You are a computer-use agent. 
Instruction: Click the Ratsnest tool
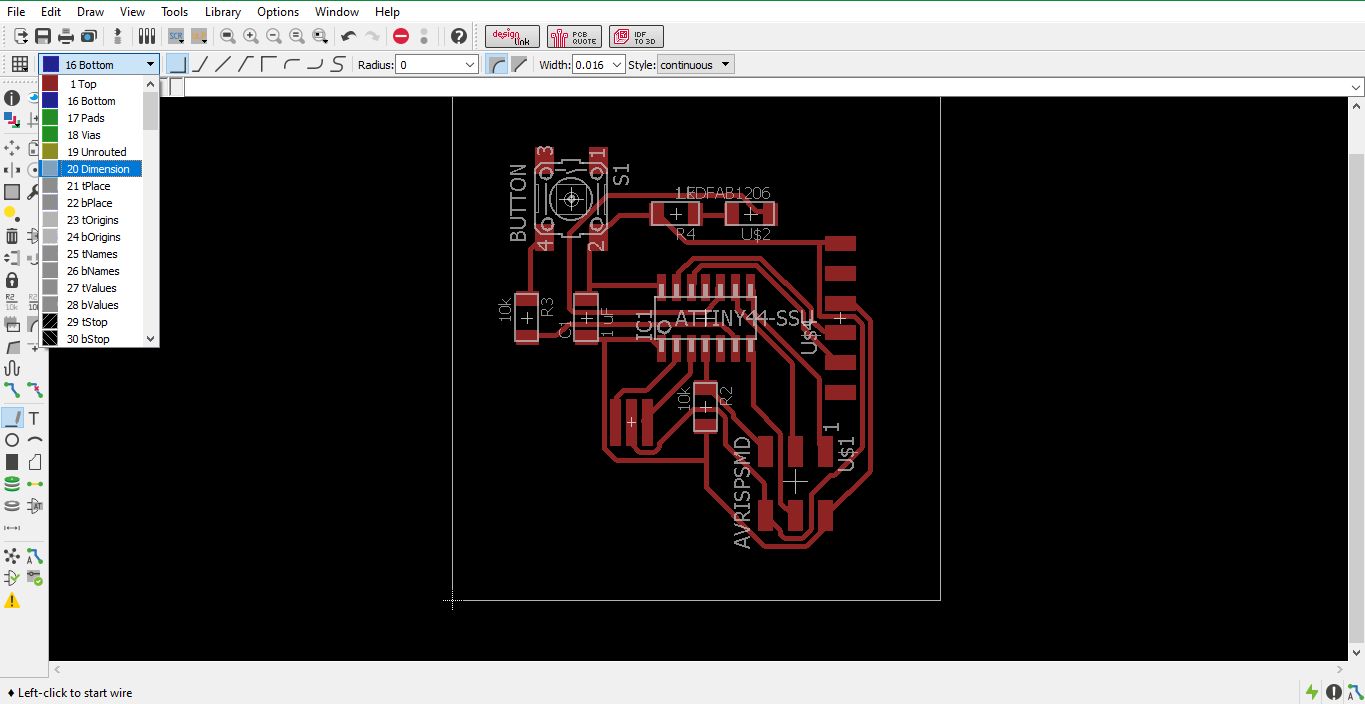pos(12,556)
